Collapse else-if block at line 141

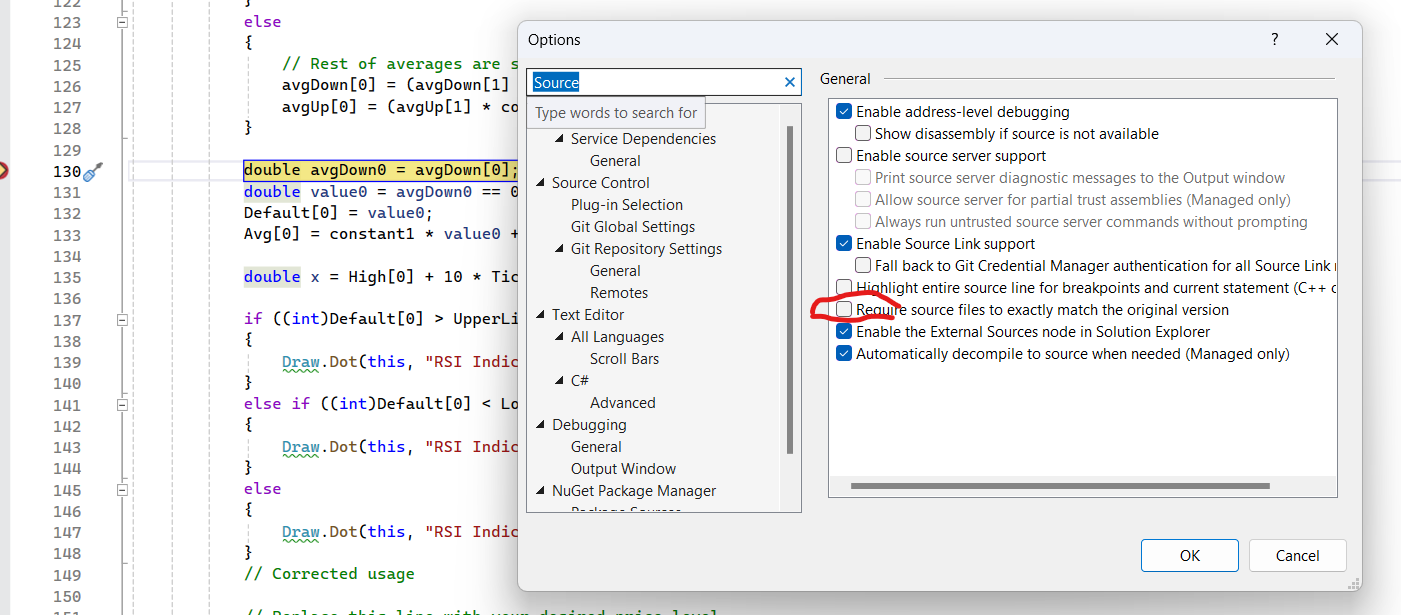pyautogui.click(x=122, y=405)
